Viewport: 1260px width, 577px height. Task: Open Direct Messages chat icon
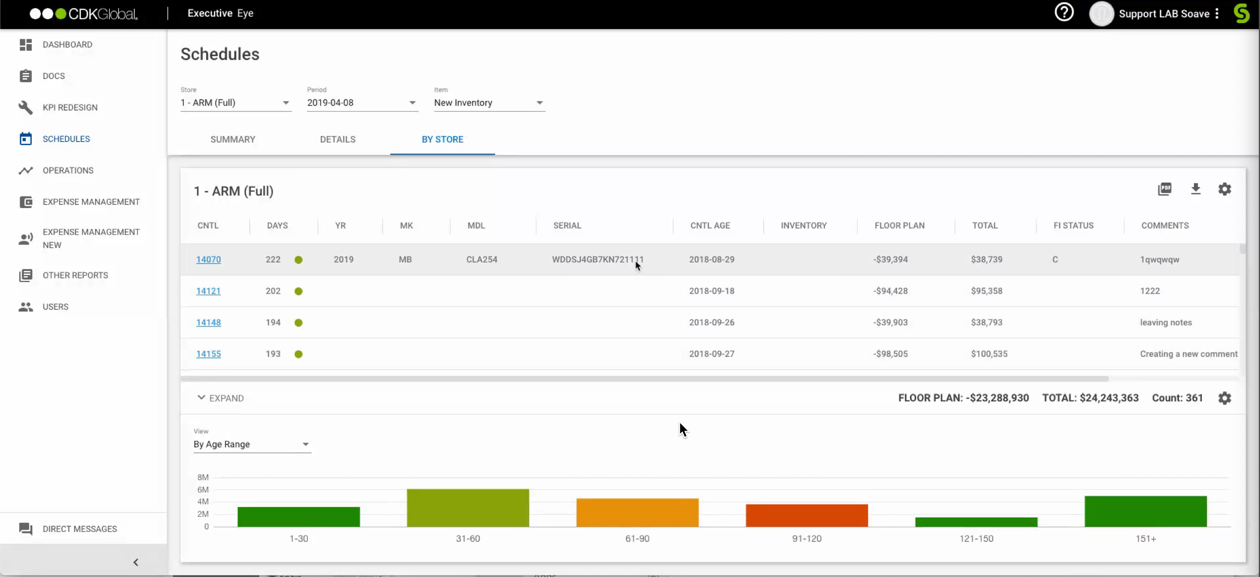[26, 529]
